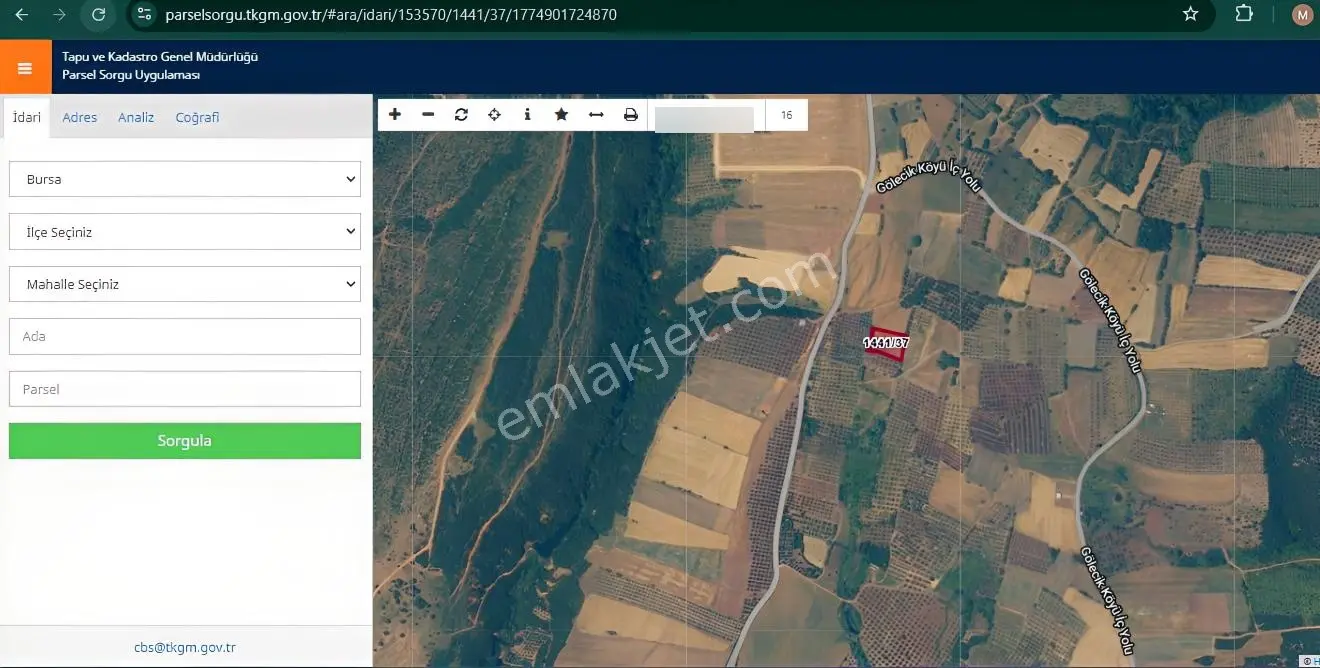Open the Mahalle Seçiniz dropdown
Screen dimensions: 1320x668
point(185,284)
